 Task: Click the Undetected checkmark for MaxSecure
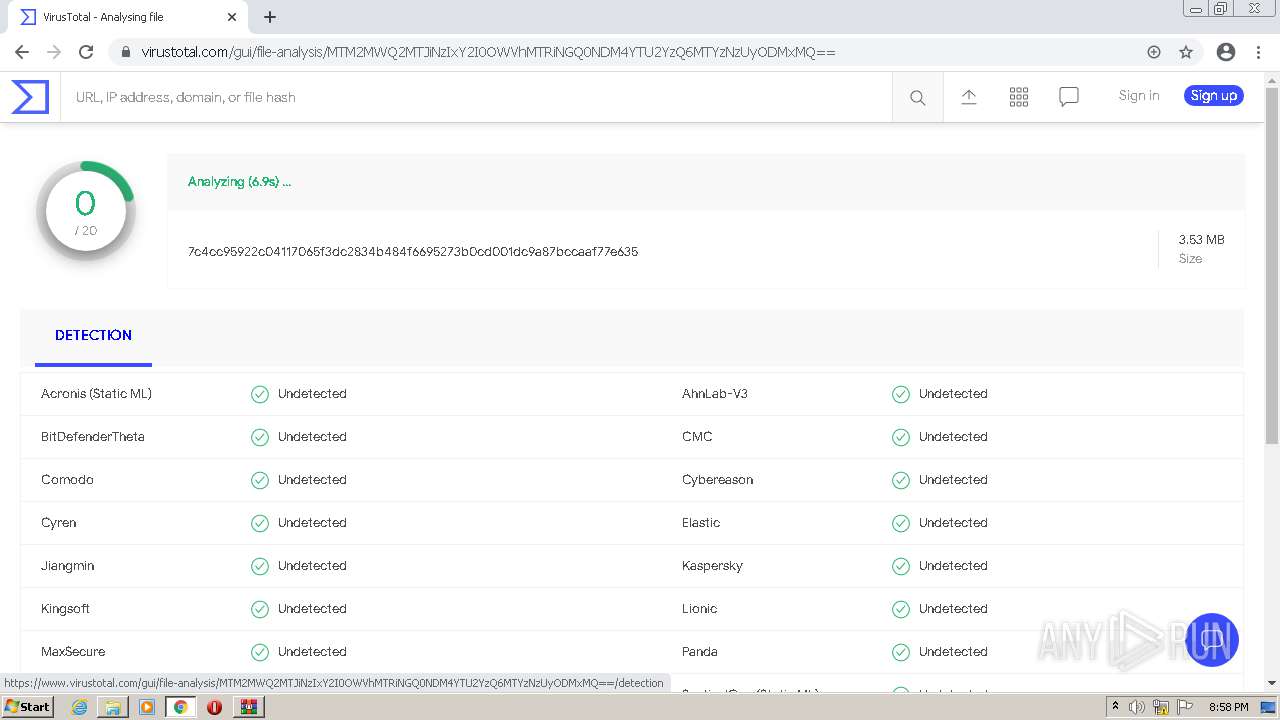(x=260, y=652)
